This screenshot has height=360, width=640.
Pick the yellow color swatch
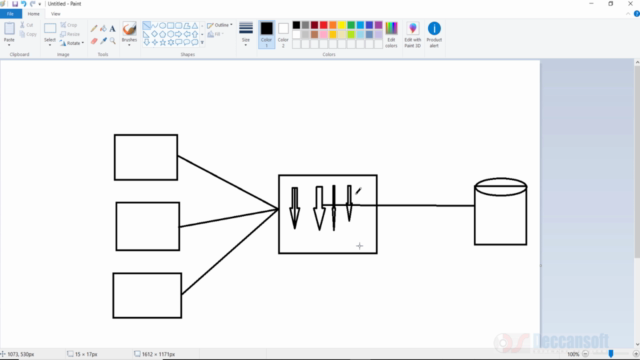pos(342,25)
